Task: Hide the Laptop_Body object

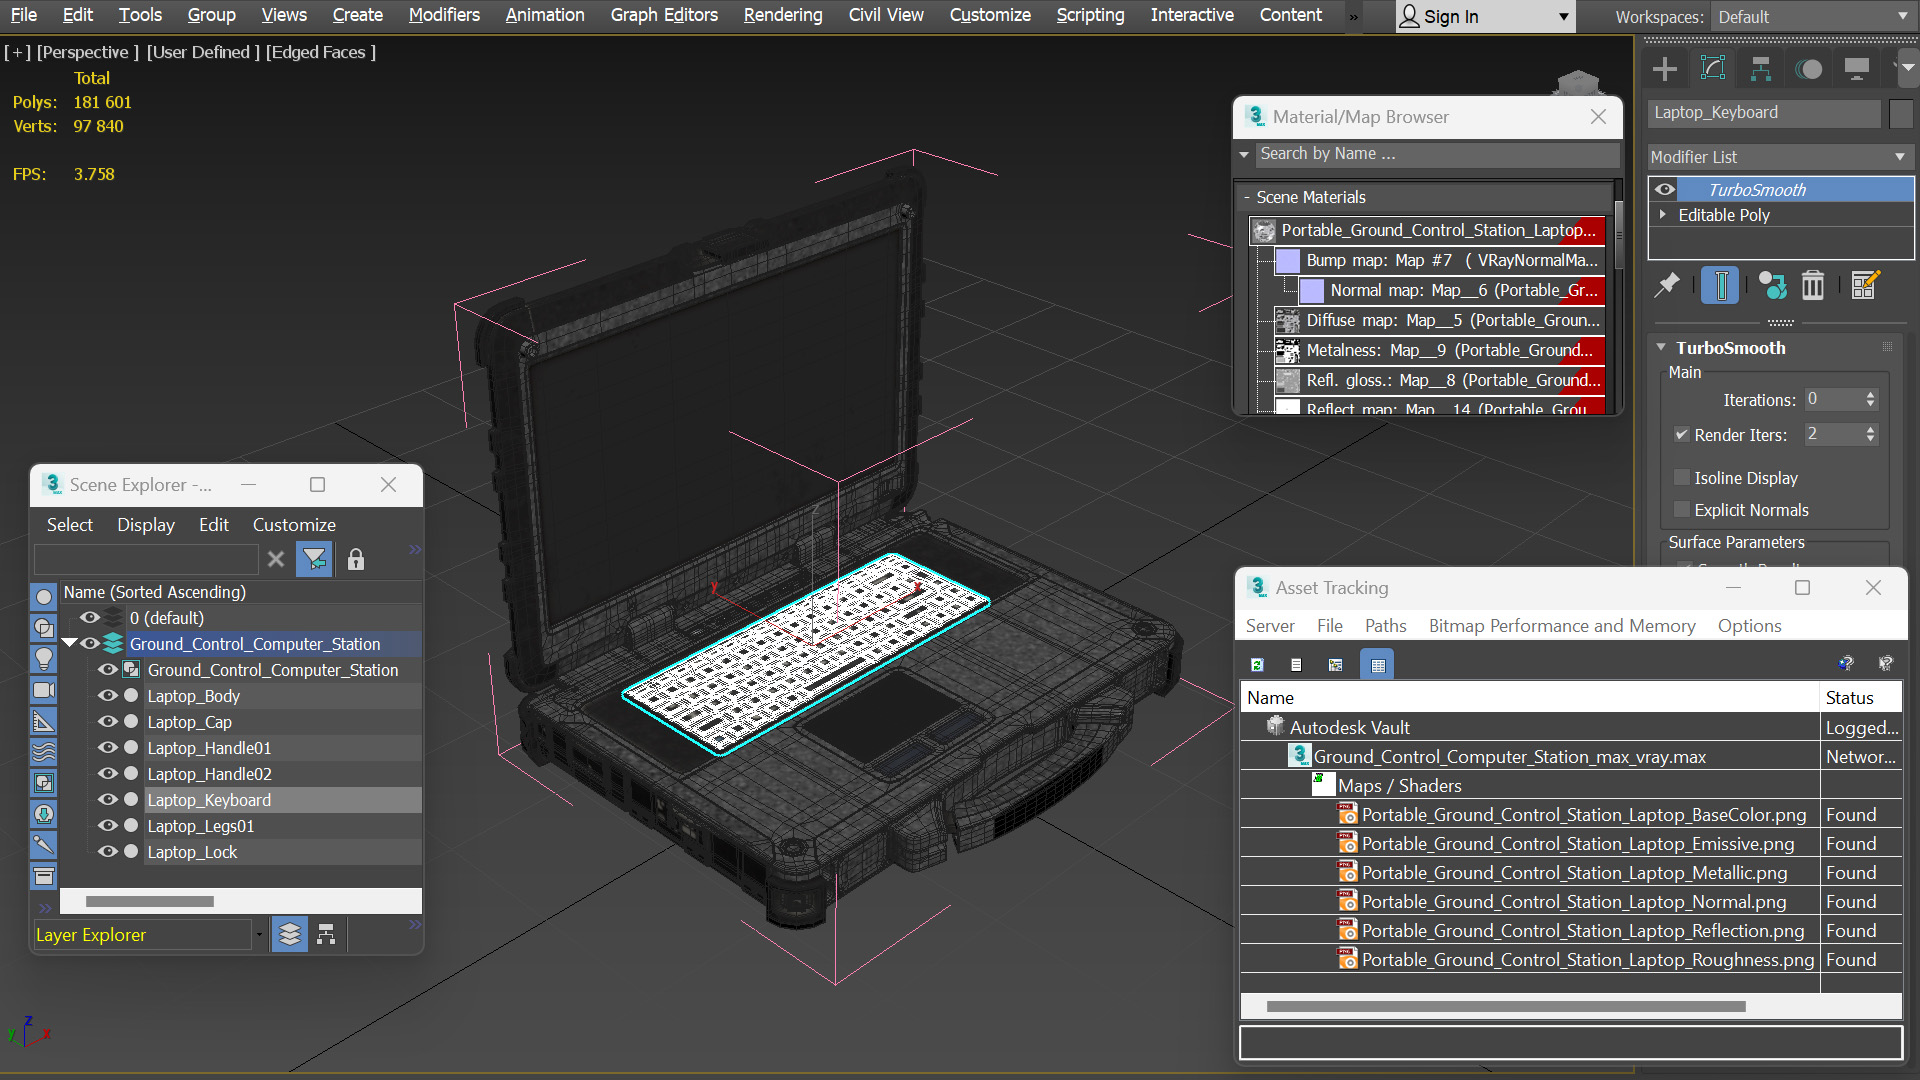Action: pos(107,696)
